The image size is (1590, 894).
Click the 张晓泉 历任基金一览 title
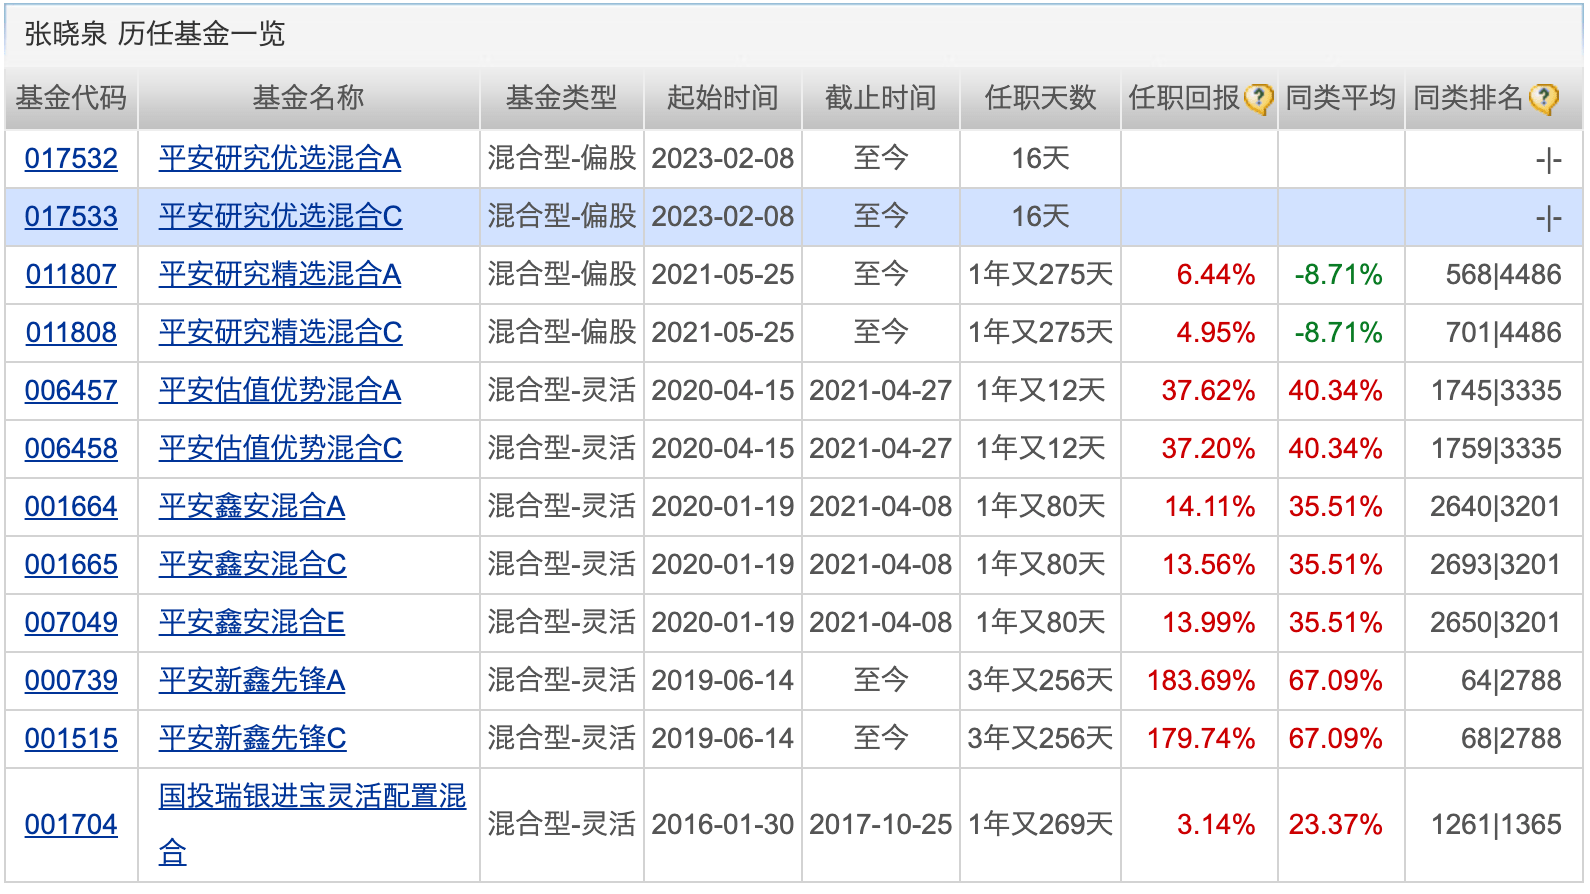[x=155, y=34]
